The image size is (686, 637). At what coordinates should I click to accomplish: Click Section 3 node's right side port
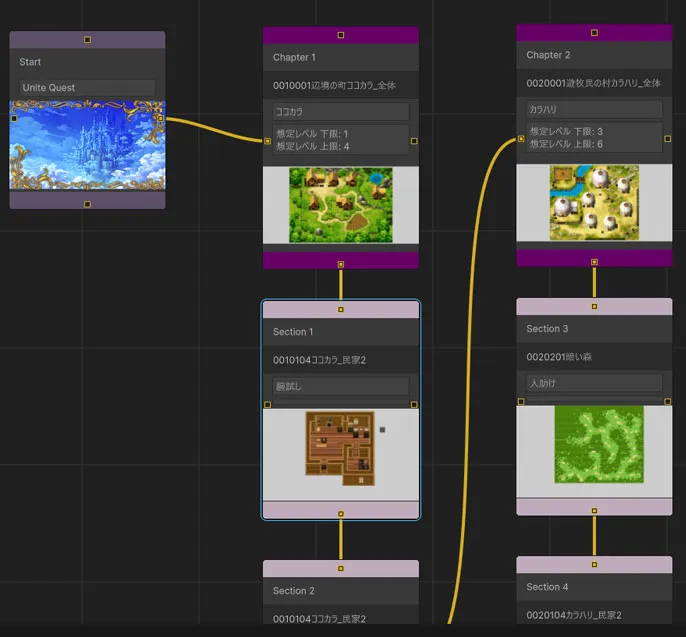[668, 404]
